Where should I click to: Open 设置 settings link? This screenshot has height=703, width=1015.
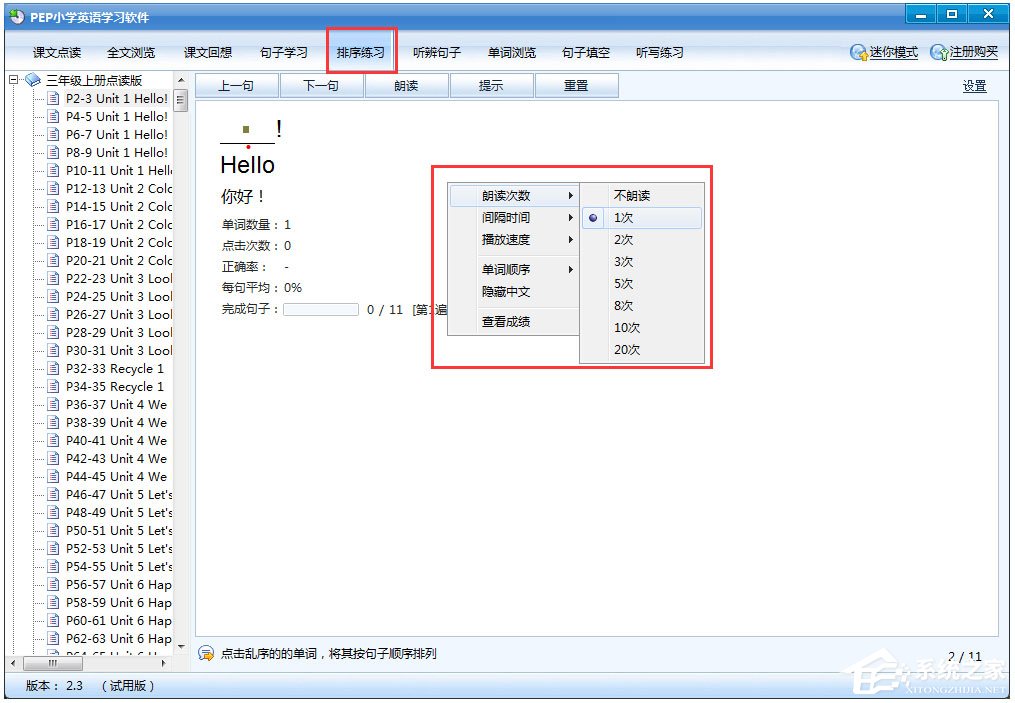pyautogui.click(x=972, y=86)
